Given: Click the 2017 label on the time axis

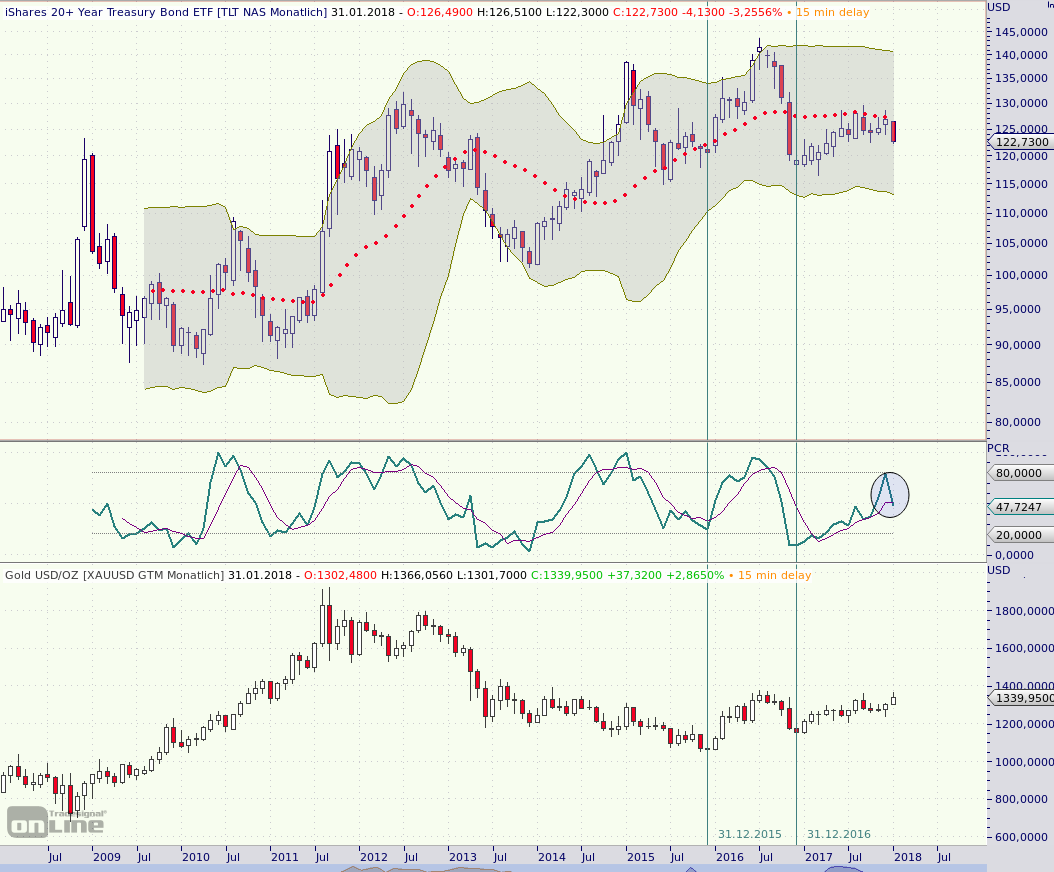Looking at the screenshot, I should (x=818, y=857).
